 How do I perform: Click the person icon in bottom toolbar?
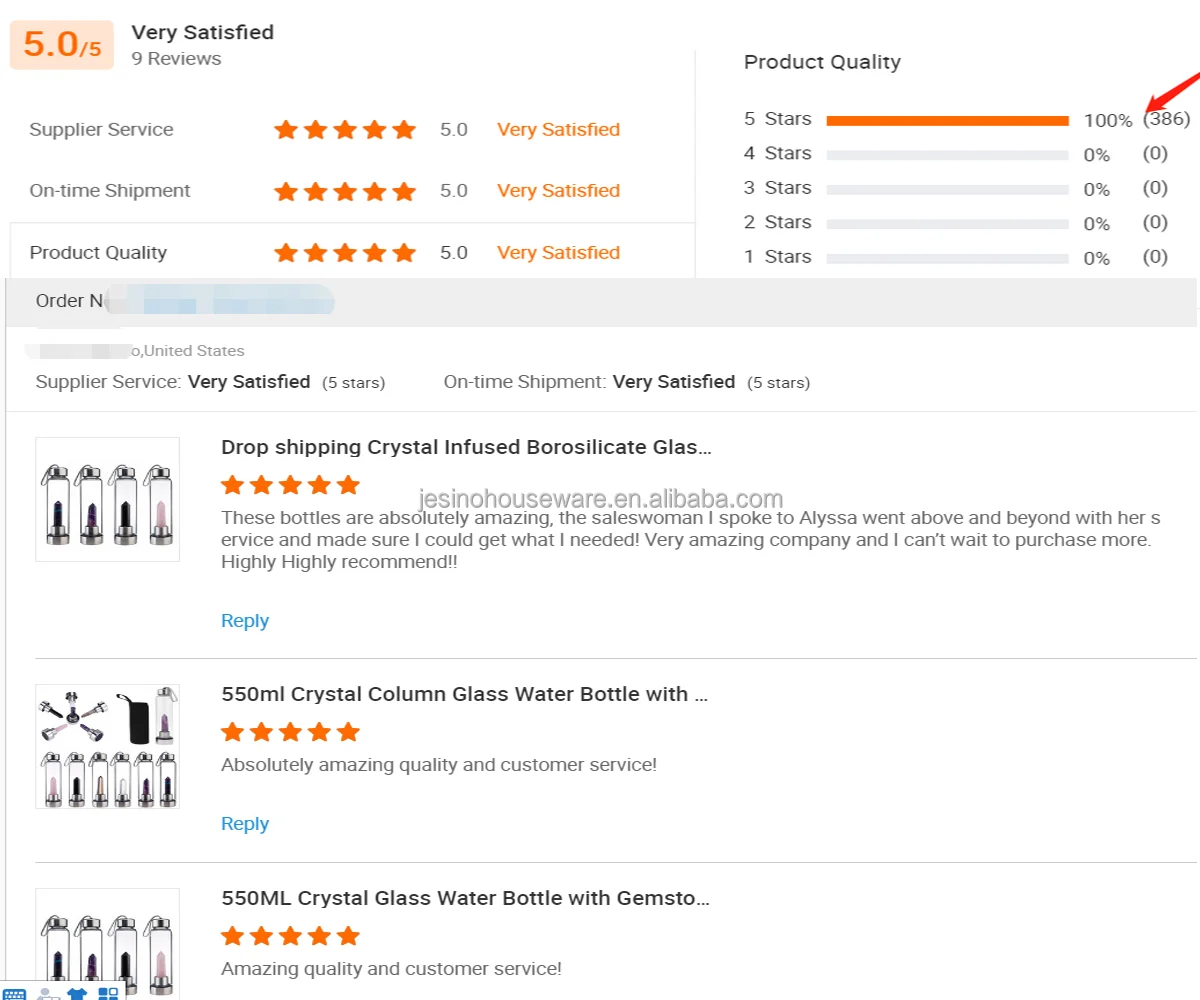coord(46,994)
